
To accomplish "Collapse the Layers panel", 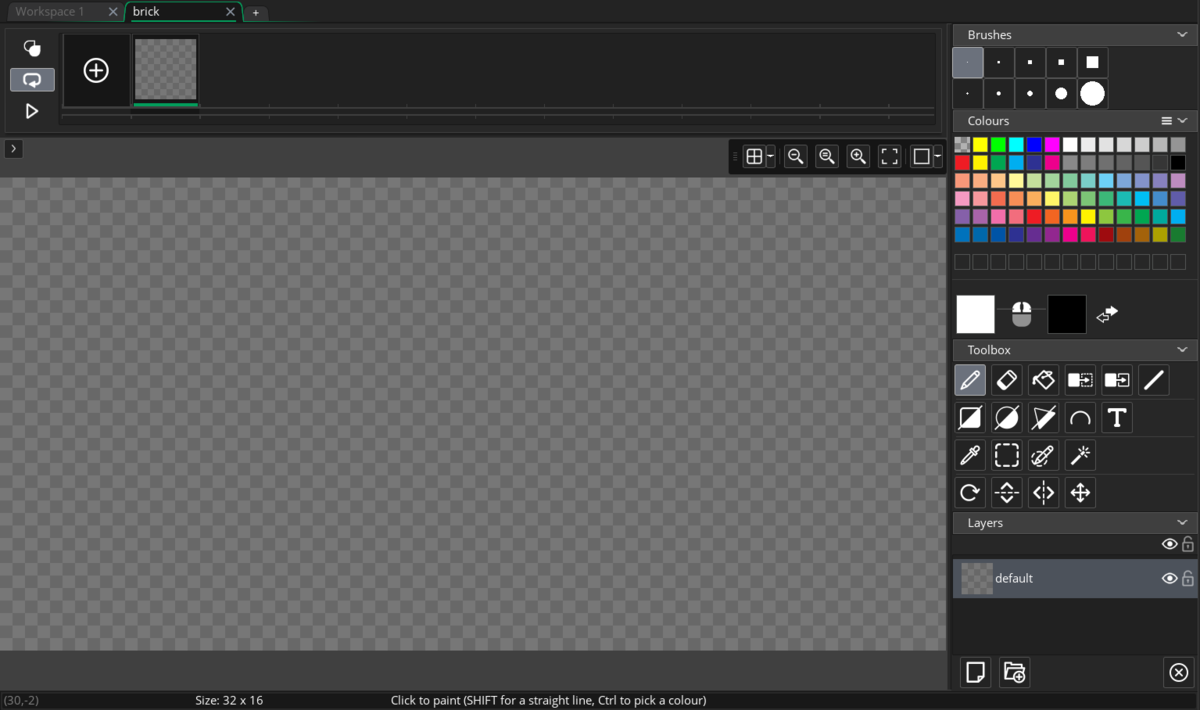I will pyautogui.click(x=1182, y=523).
